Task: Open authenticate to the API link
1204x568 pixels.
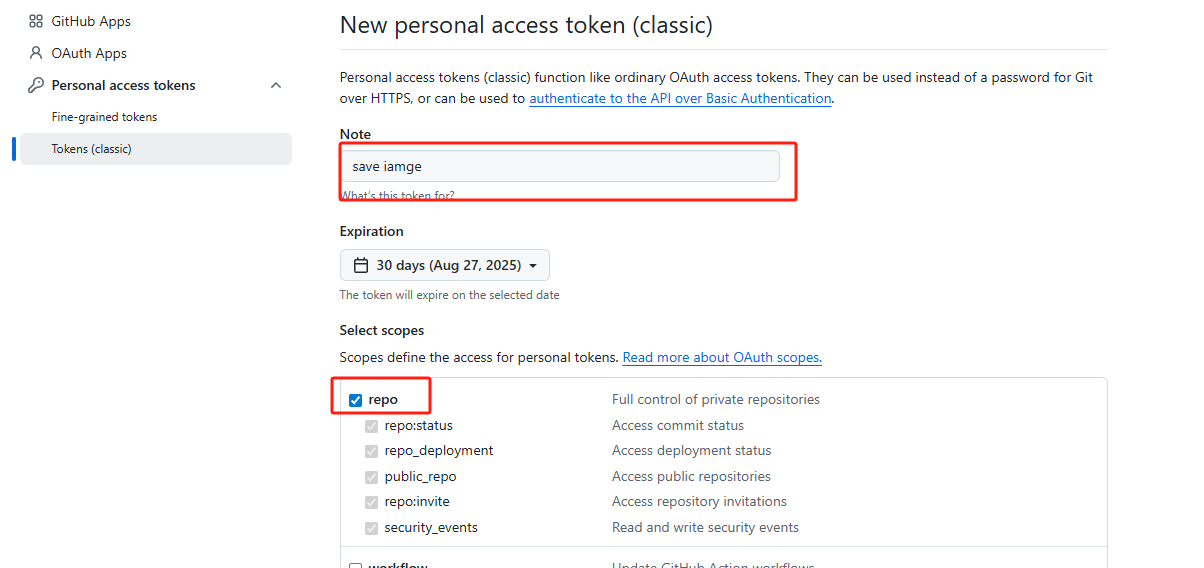Action: coord(680,99)
